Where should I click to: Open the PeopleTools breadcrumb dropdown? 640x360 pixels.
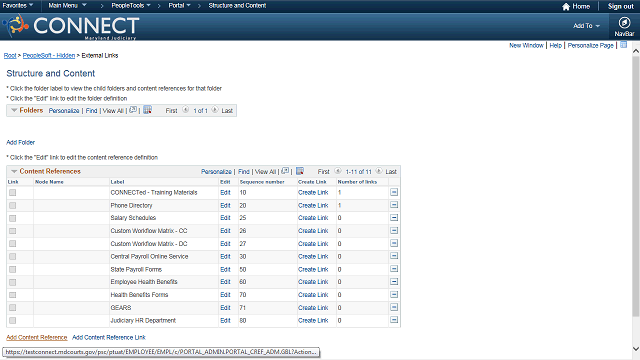coord(131,6)
